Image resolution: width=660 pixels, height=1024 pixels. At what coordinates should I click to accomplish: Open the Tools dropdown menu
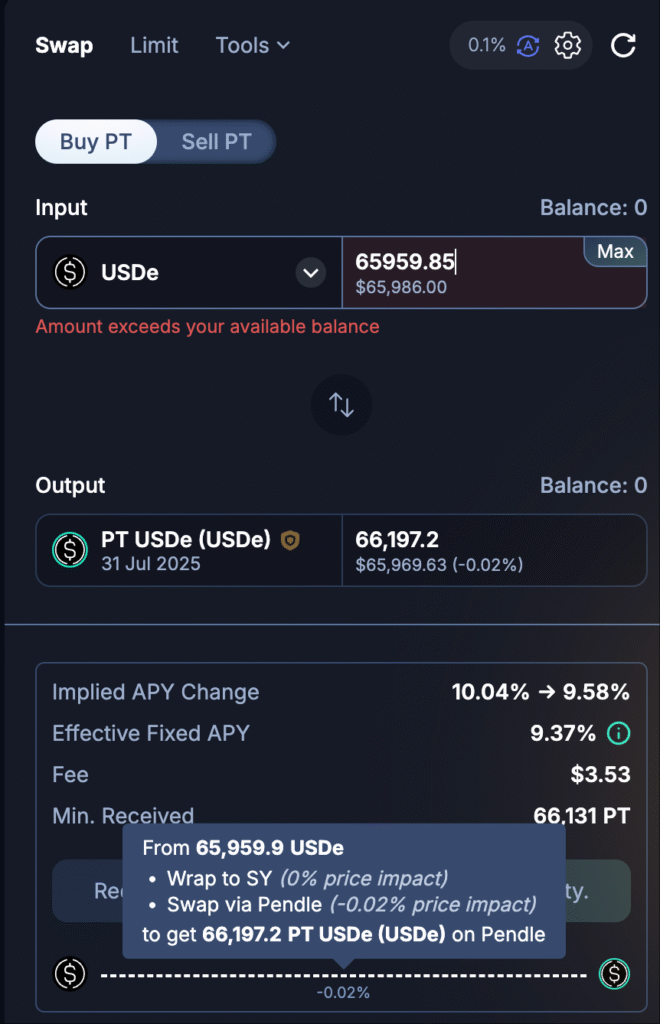pos(253,46)
